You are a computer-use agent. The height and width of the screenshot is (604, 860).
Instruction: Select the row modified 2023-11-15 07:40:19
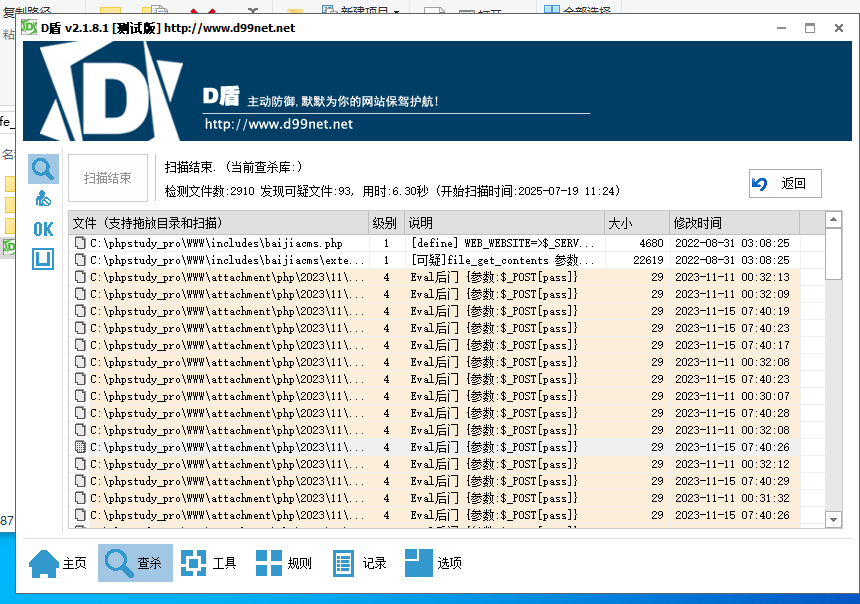(x=434, y=311)
